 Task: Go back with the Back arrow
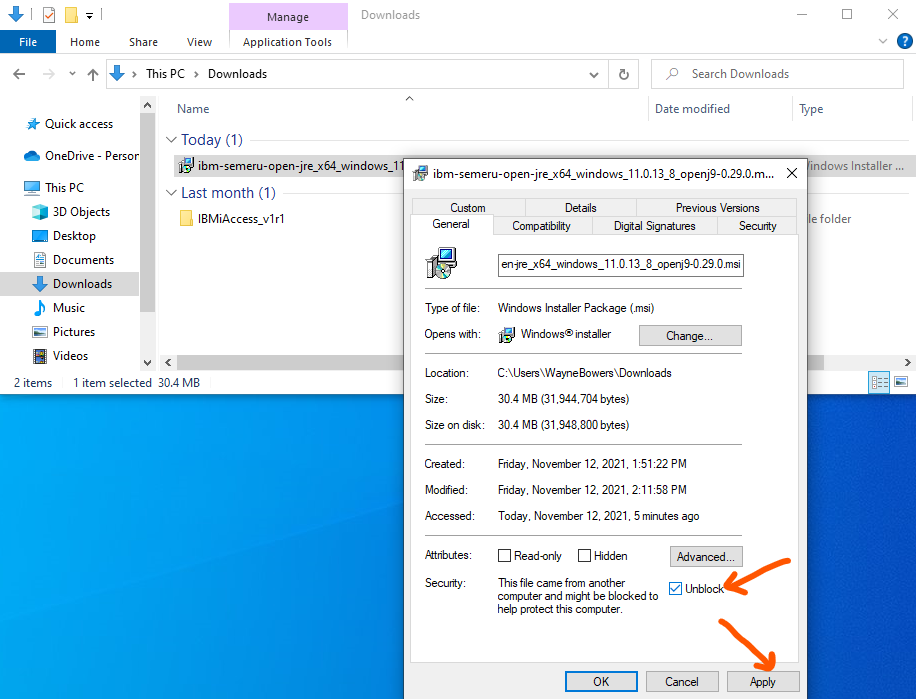(19, 74)
